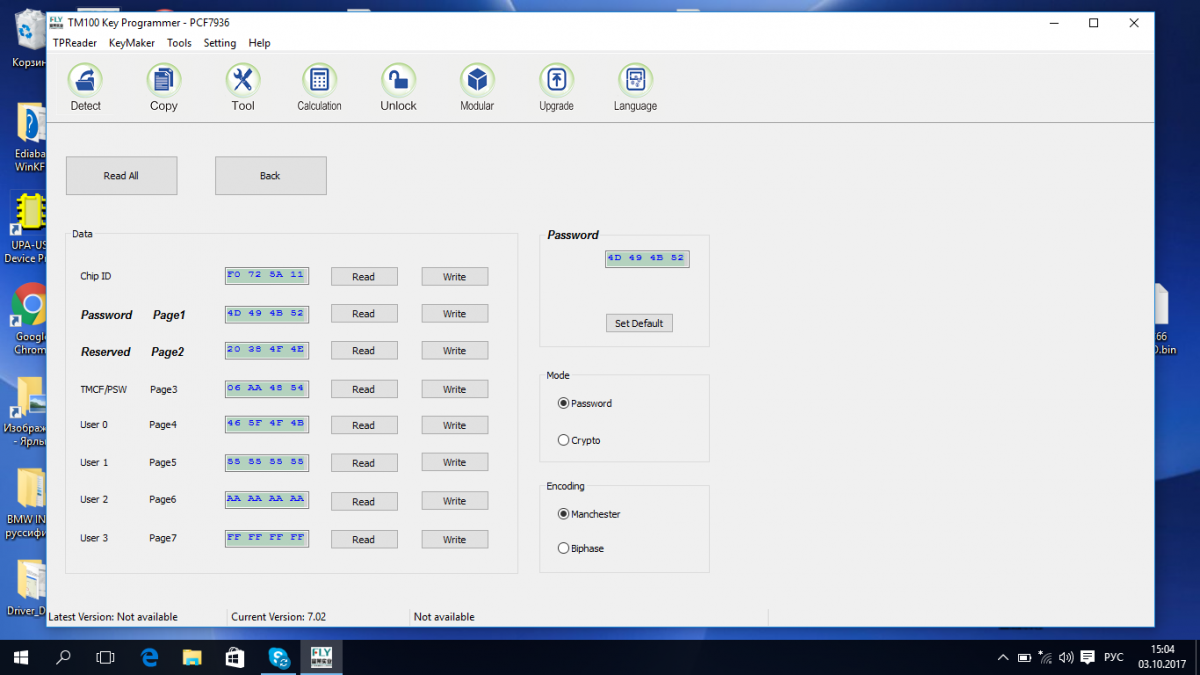Click the Detect toolbar icon
1200x675 pixels.
(x=85, y=80)
